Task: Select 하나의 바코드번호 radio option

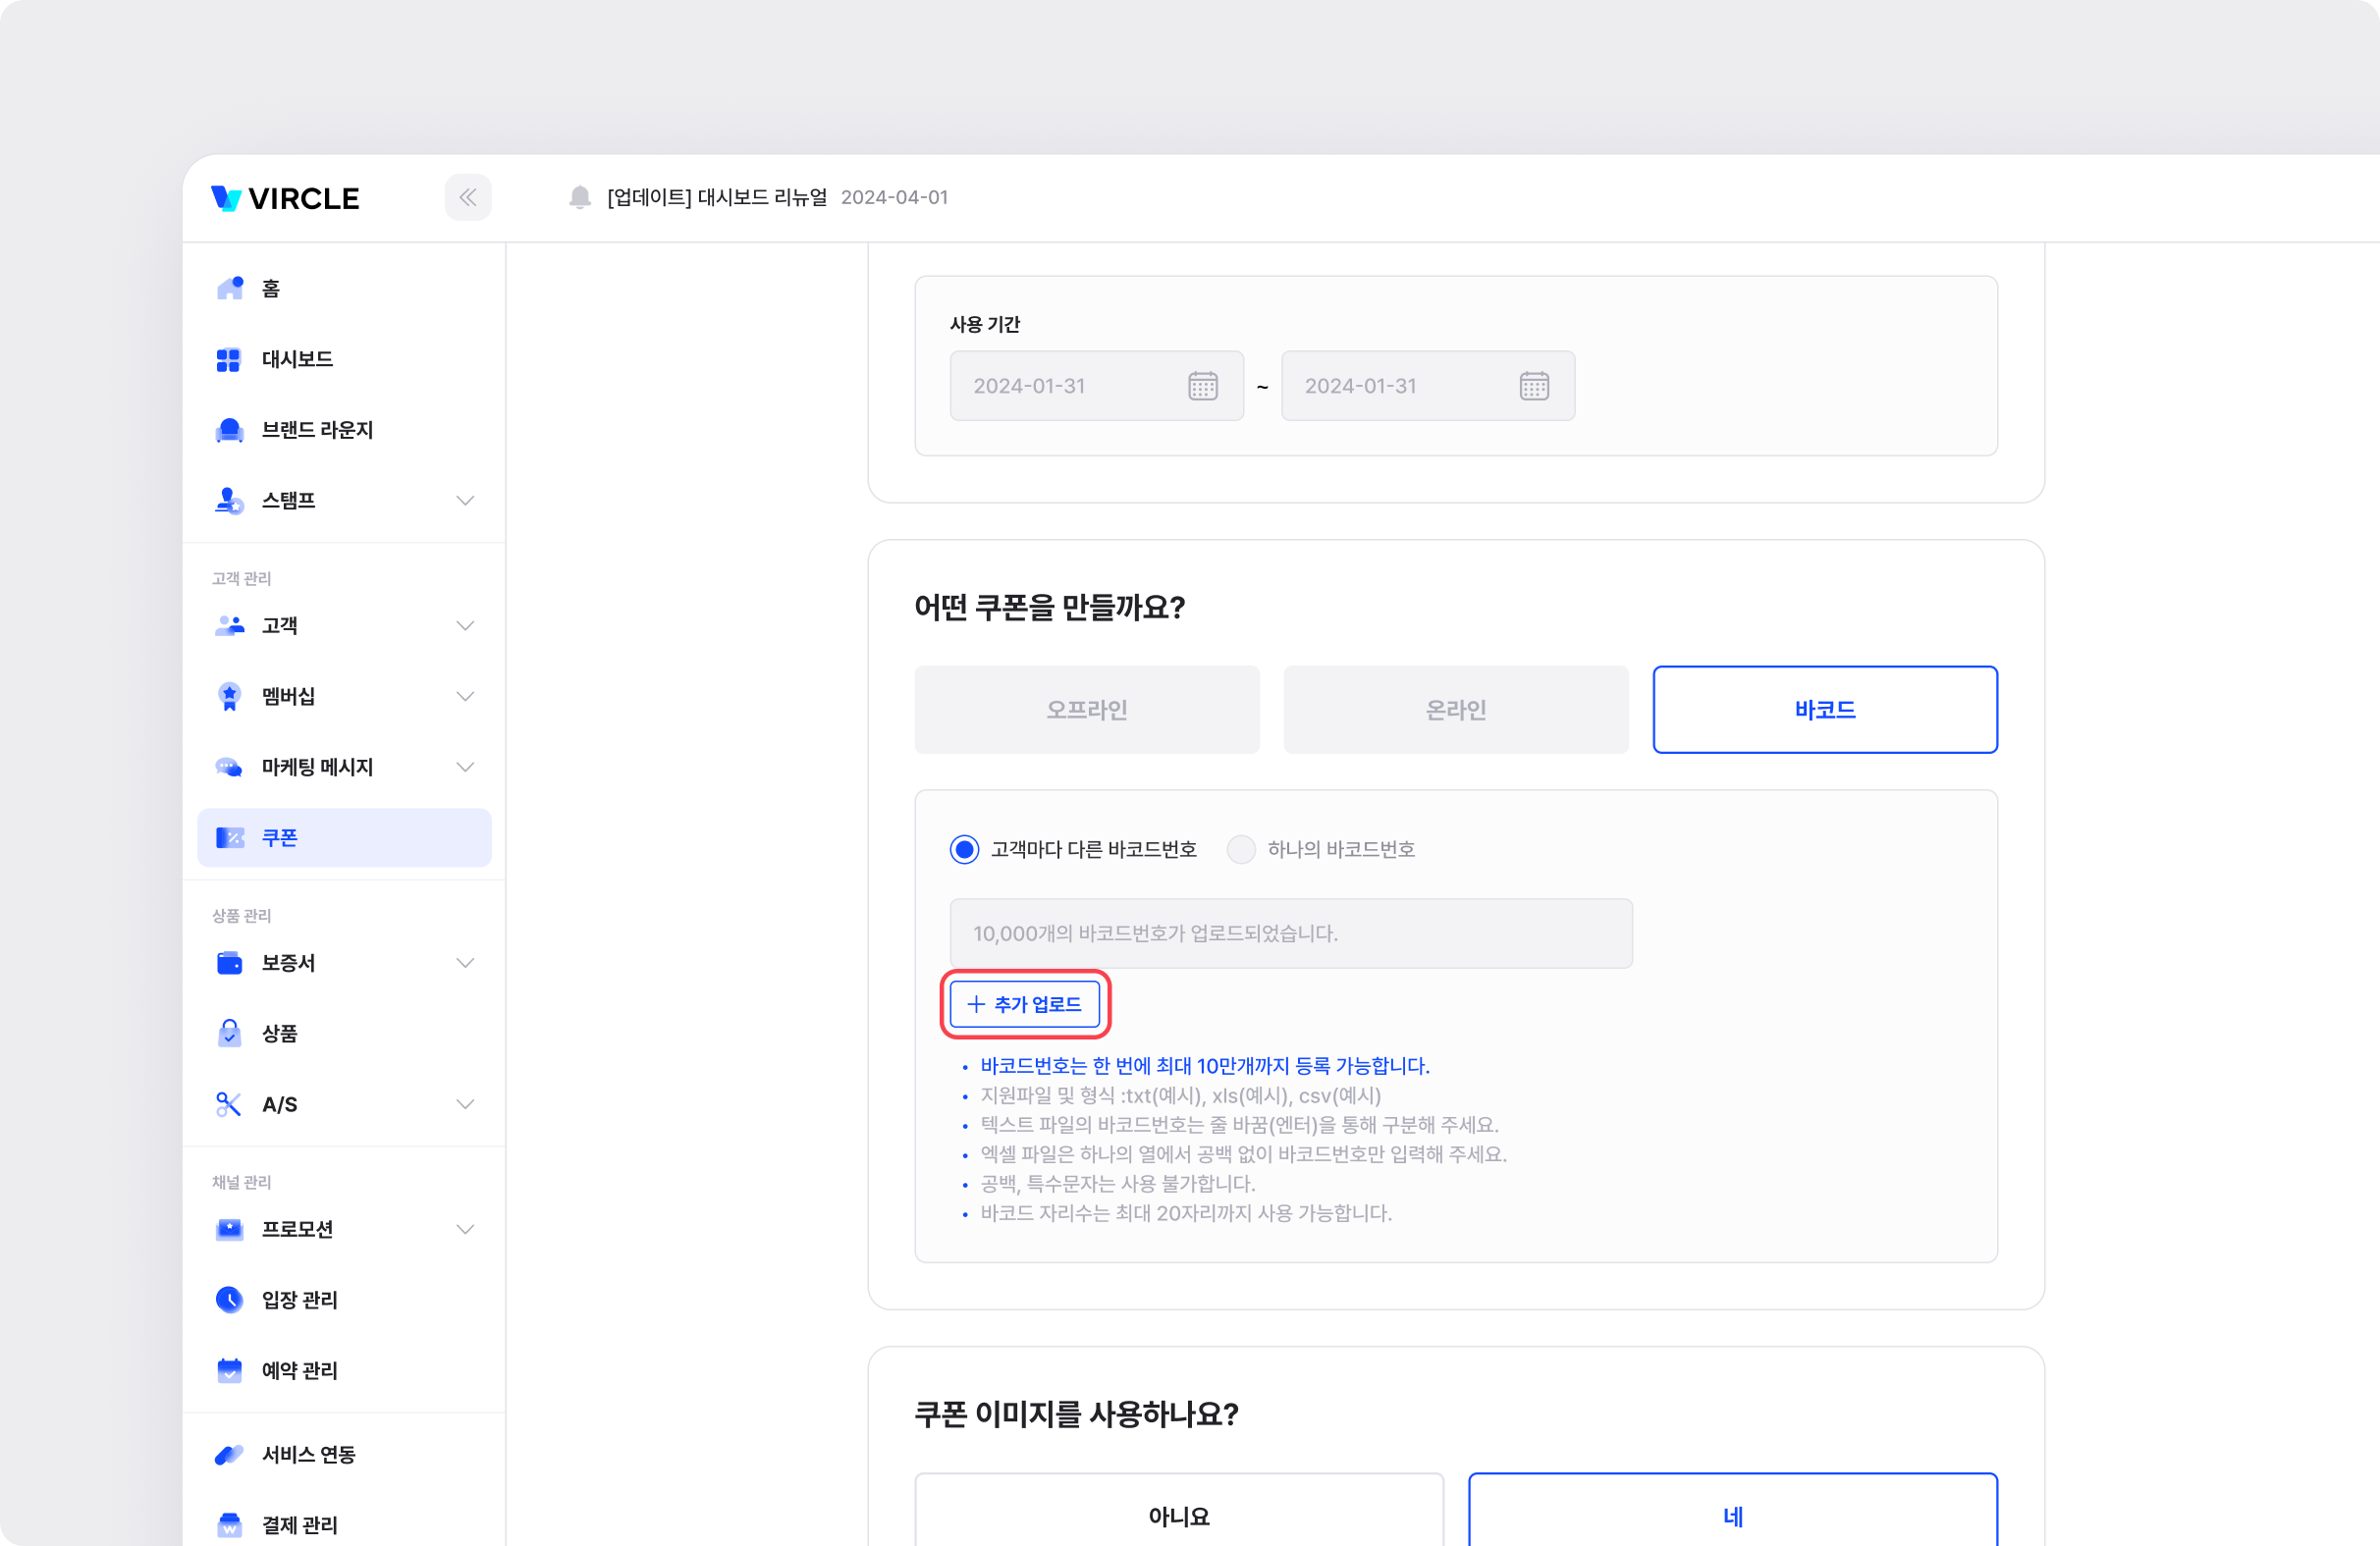Action: coord(1241,849)
